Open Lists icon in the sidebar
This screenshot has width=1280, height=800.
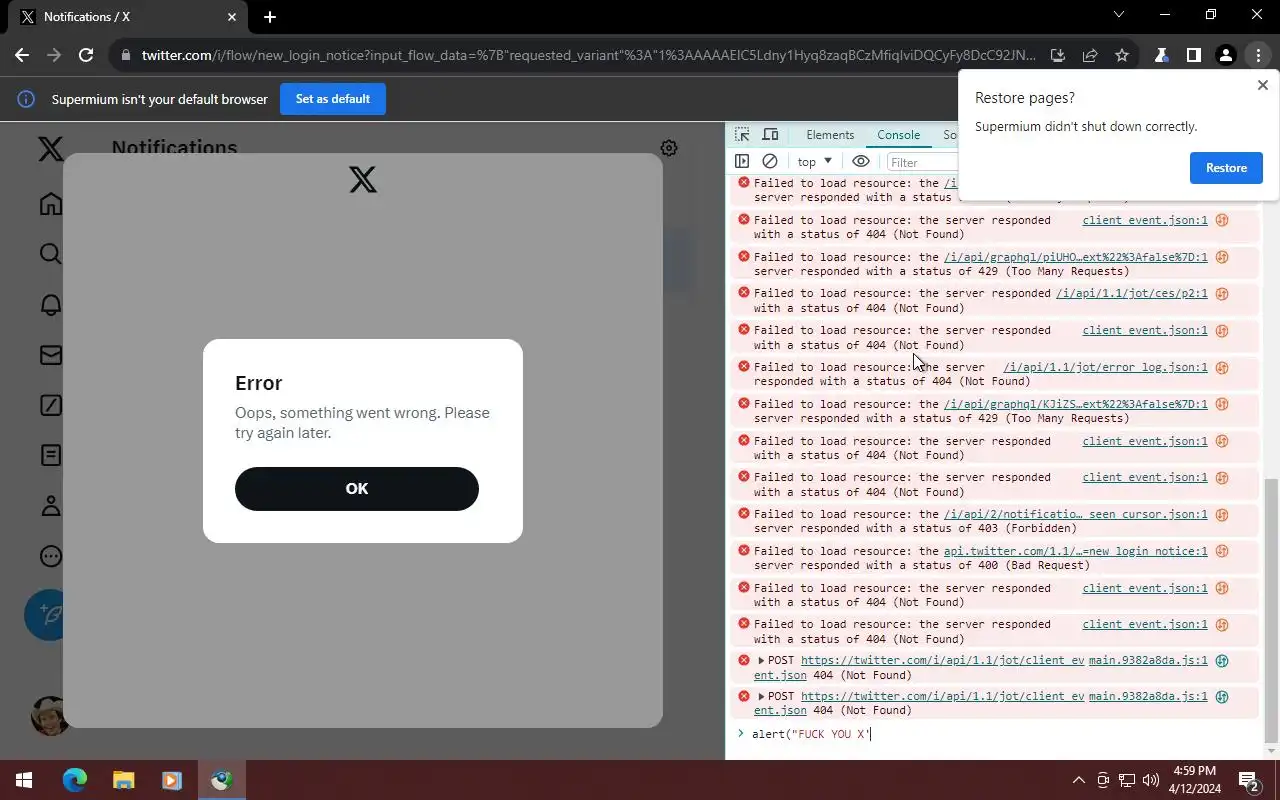coord(50,455)
